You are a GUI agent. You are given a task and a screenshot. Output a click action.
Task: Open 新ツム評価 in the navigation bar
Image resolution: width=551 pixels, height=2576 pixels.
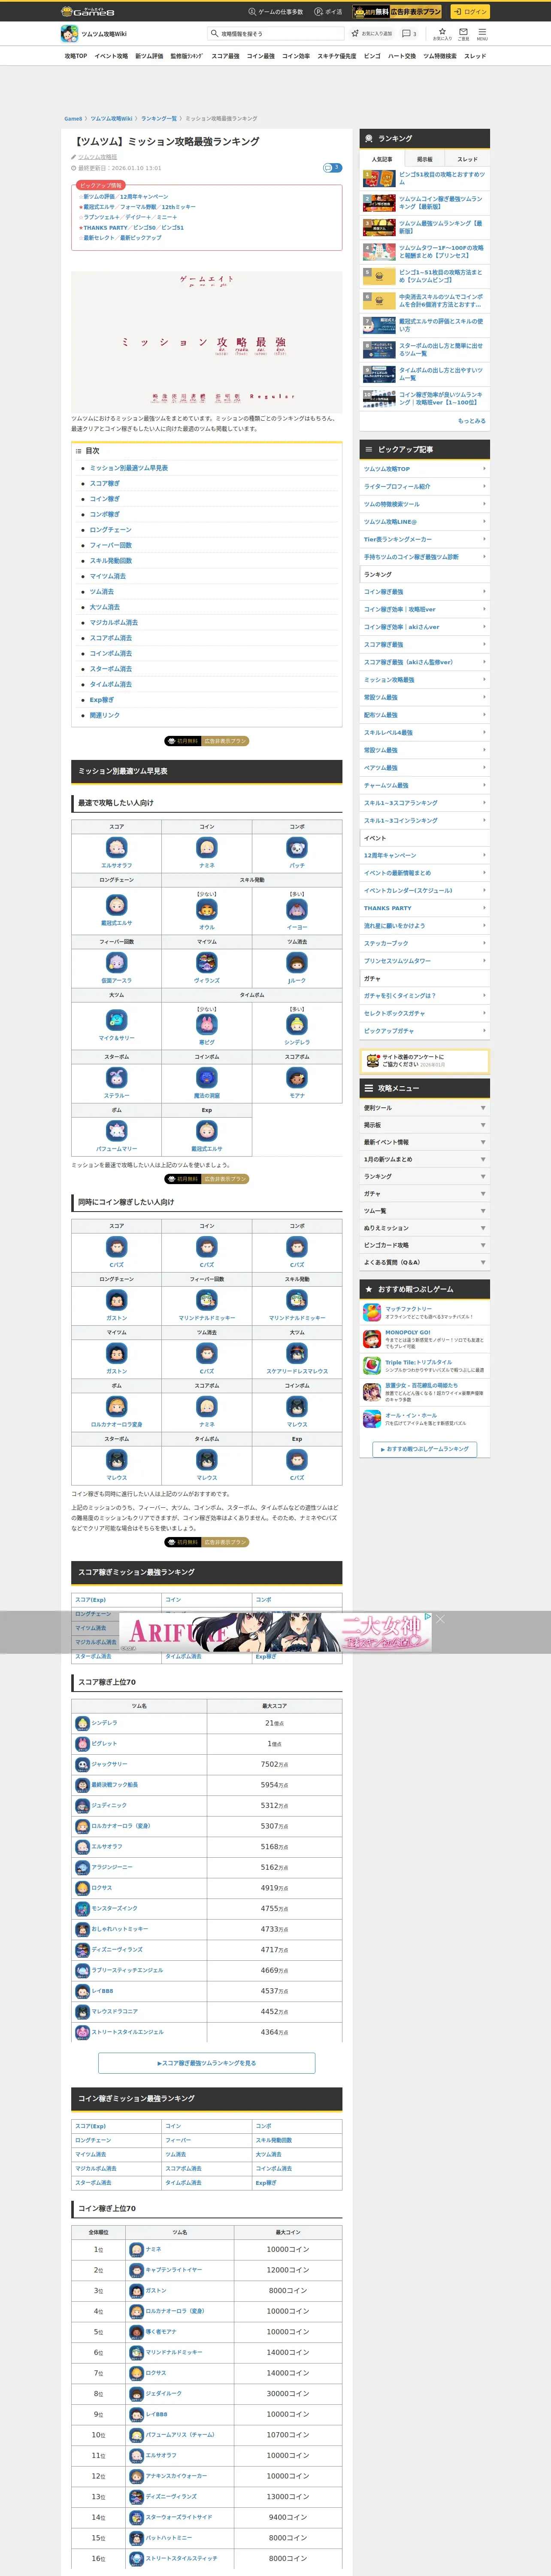pyautogui.click(x=149, y=56)
